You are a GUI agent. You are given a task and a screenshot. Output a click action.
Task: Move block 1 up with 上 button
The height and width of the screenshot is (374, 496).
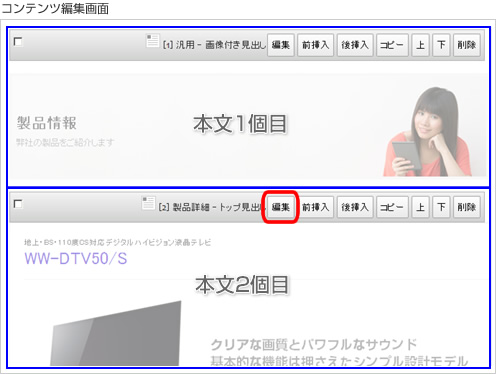(x=420, y=45)
